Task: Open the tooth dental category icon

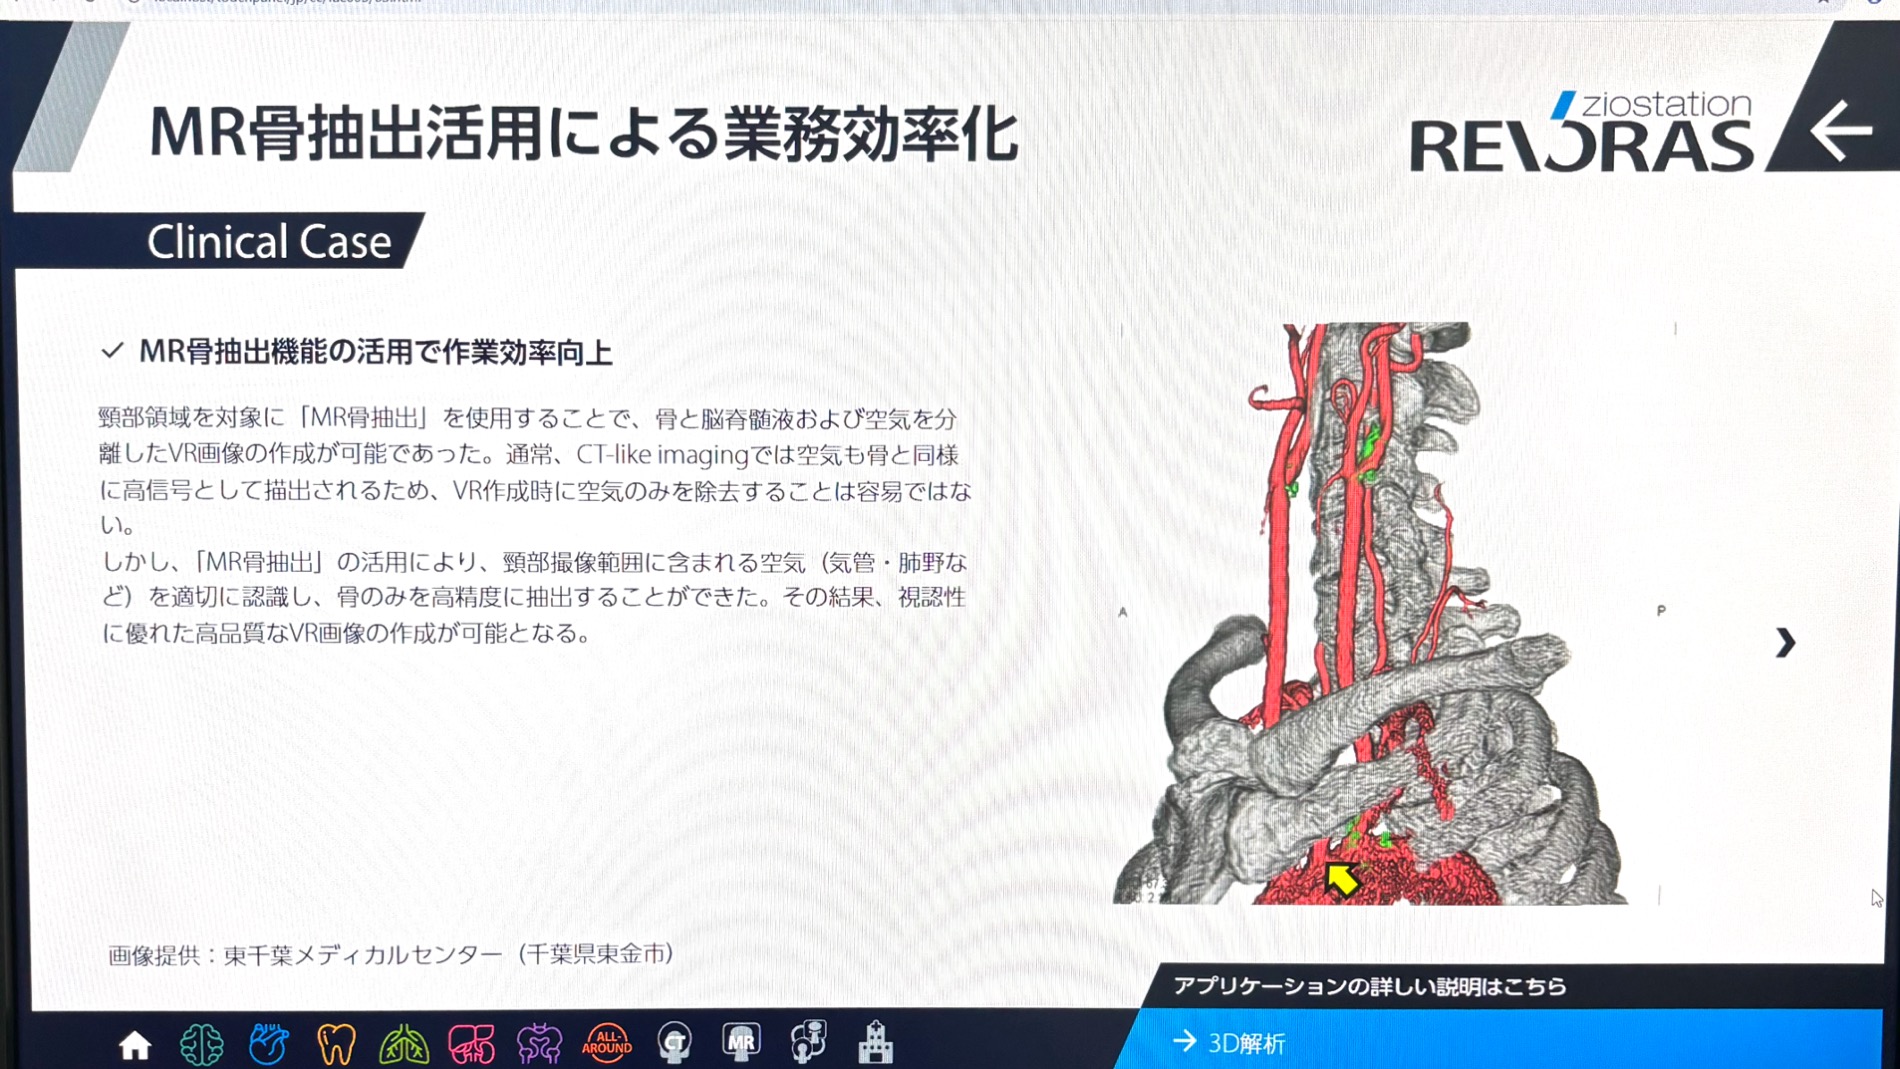Action: (x=336, y=1044)
